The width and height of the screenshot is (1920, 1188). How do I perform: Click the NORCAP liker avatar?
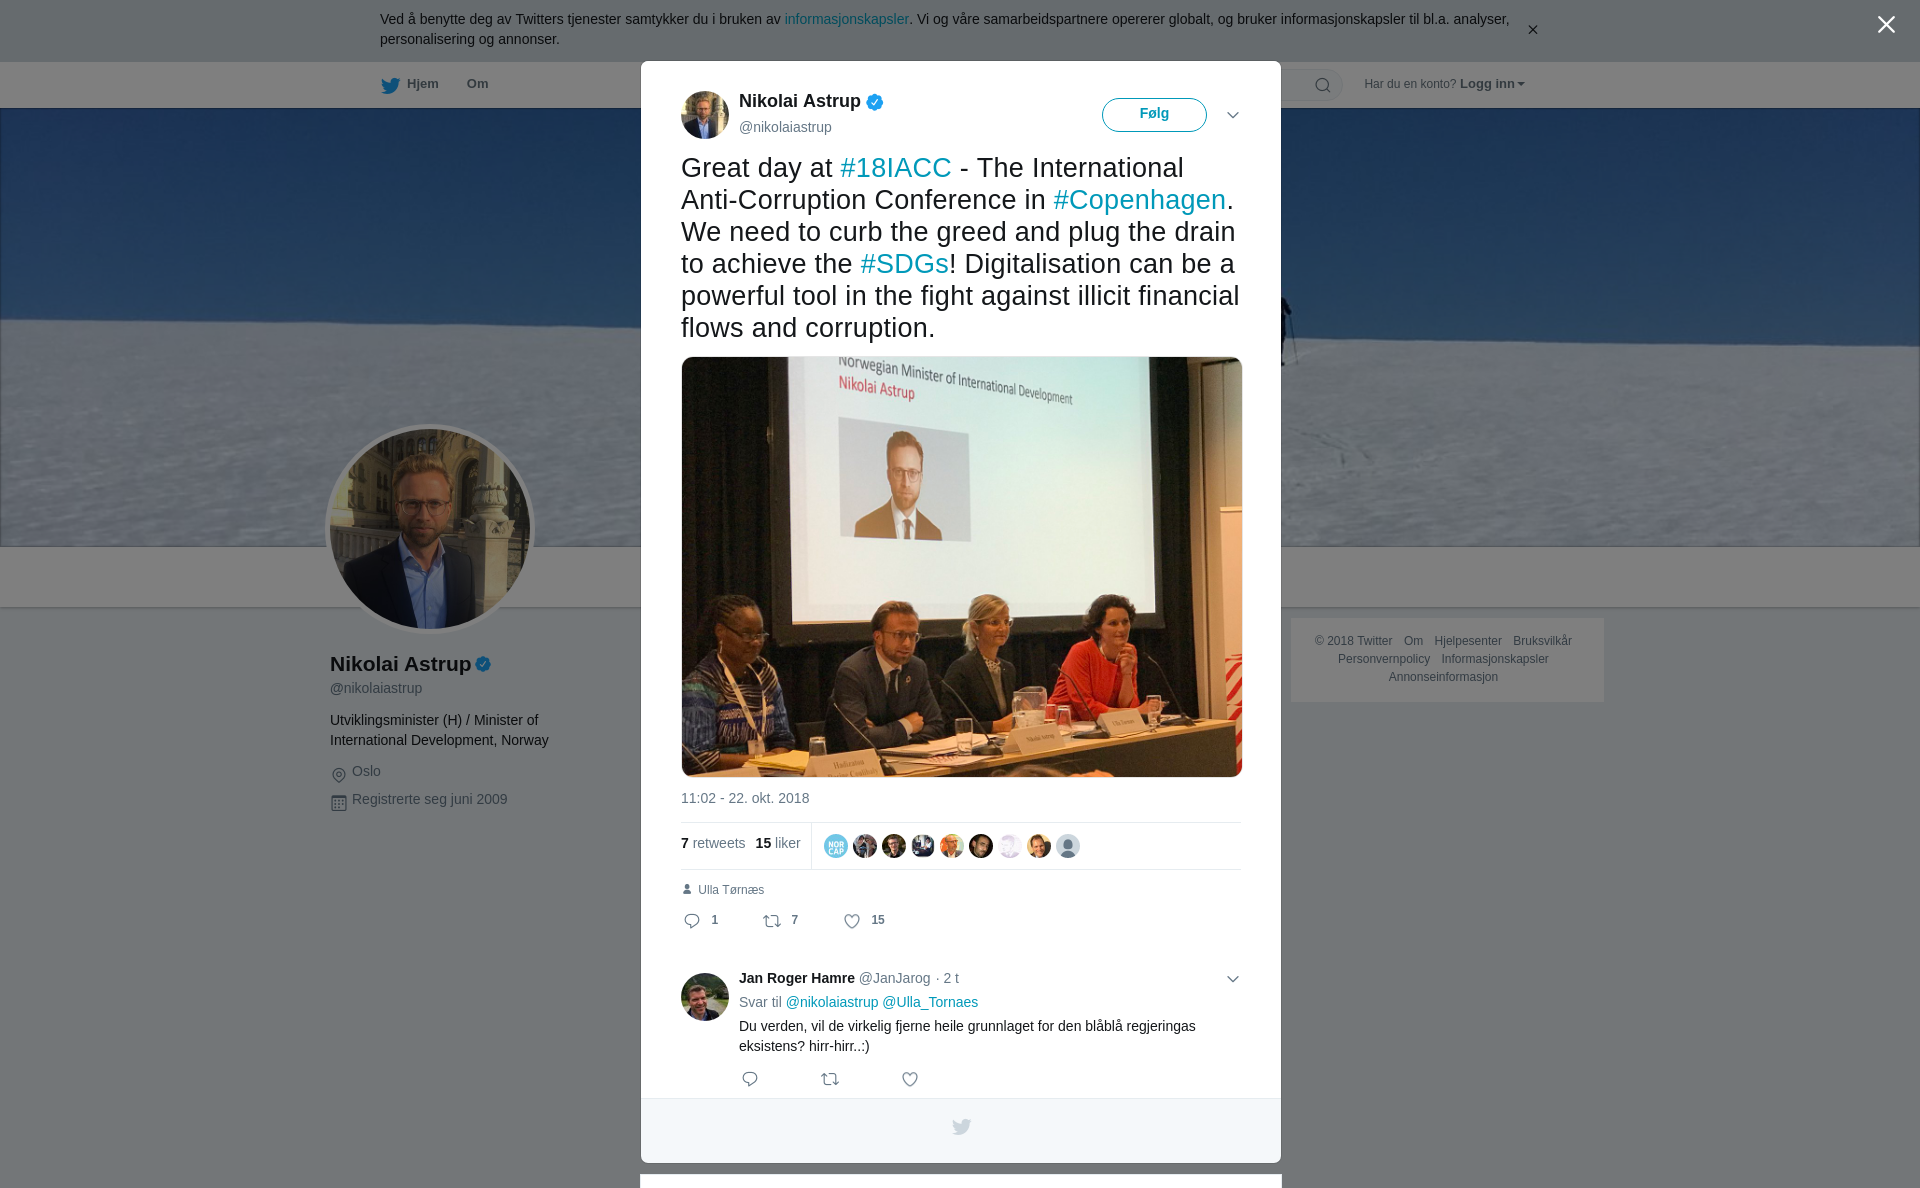pyautogui.click(x=836, y=846)
